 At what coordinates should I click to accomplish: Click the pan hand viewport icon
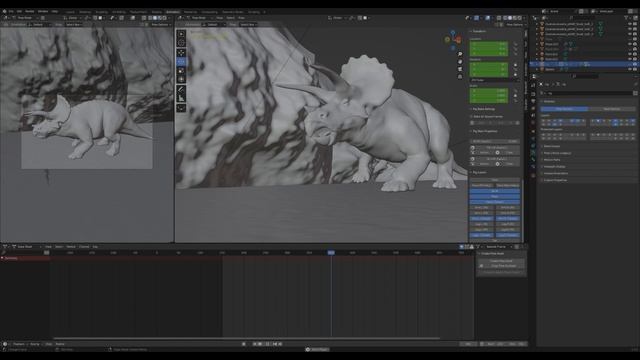[460, 62]
